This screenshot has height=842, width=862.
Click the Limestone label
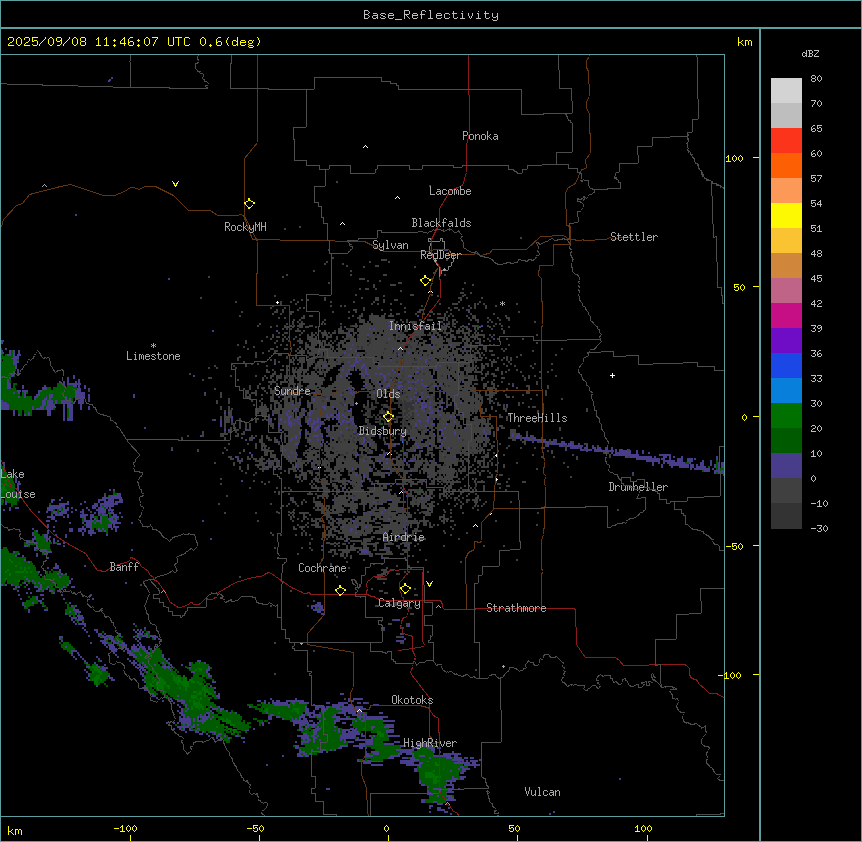click(153, 356)
